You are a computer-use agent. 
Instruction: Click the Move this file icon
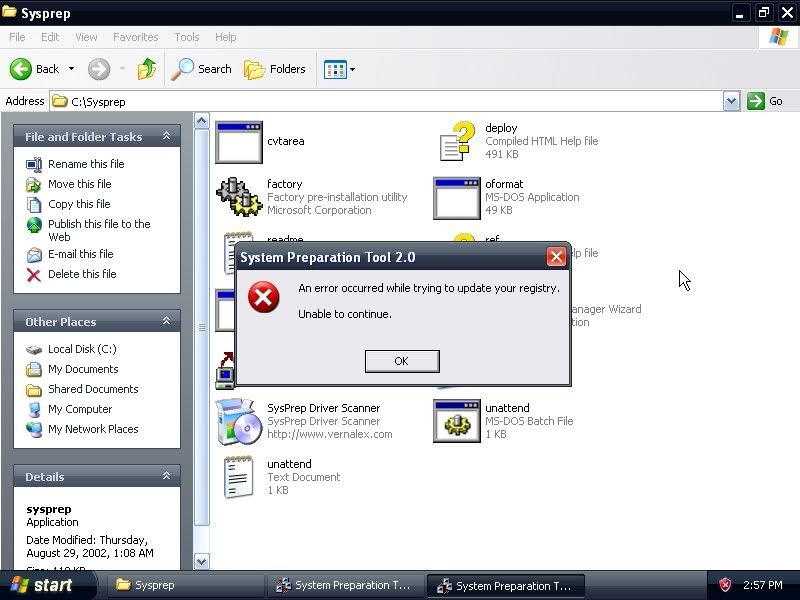click(34, 184)
